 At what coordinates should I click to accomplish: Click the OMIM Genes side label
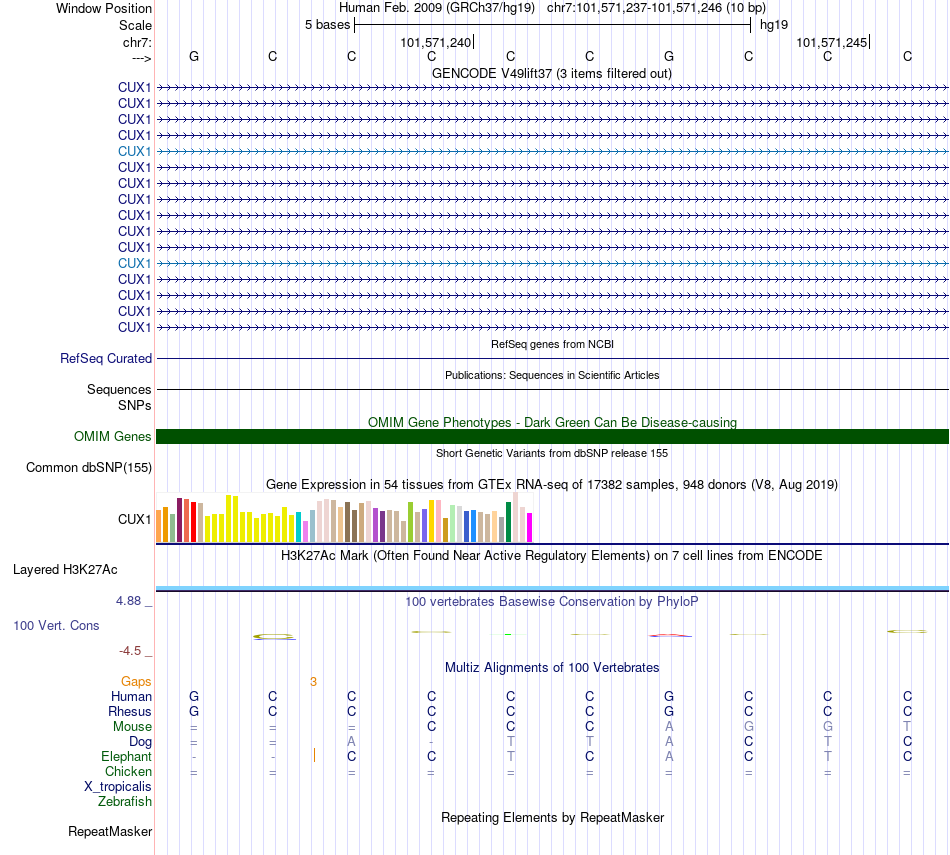[112, 436]
